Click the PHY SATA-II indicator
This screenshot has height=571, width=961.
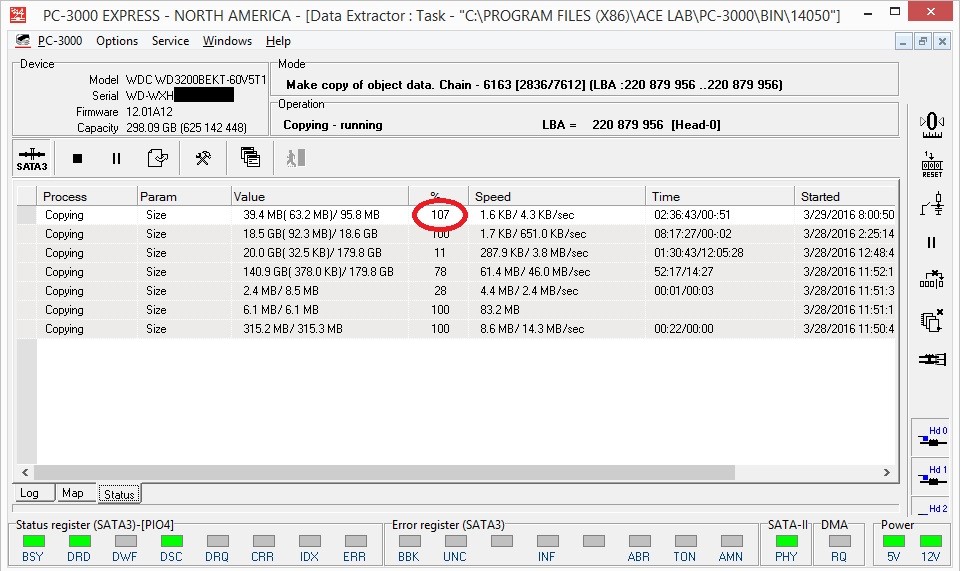coord(786,541)
